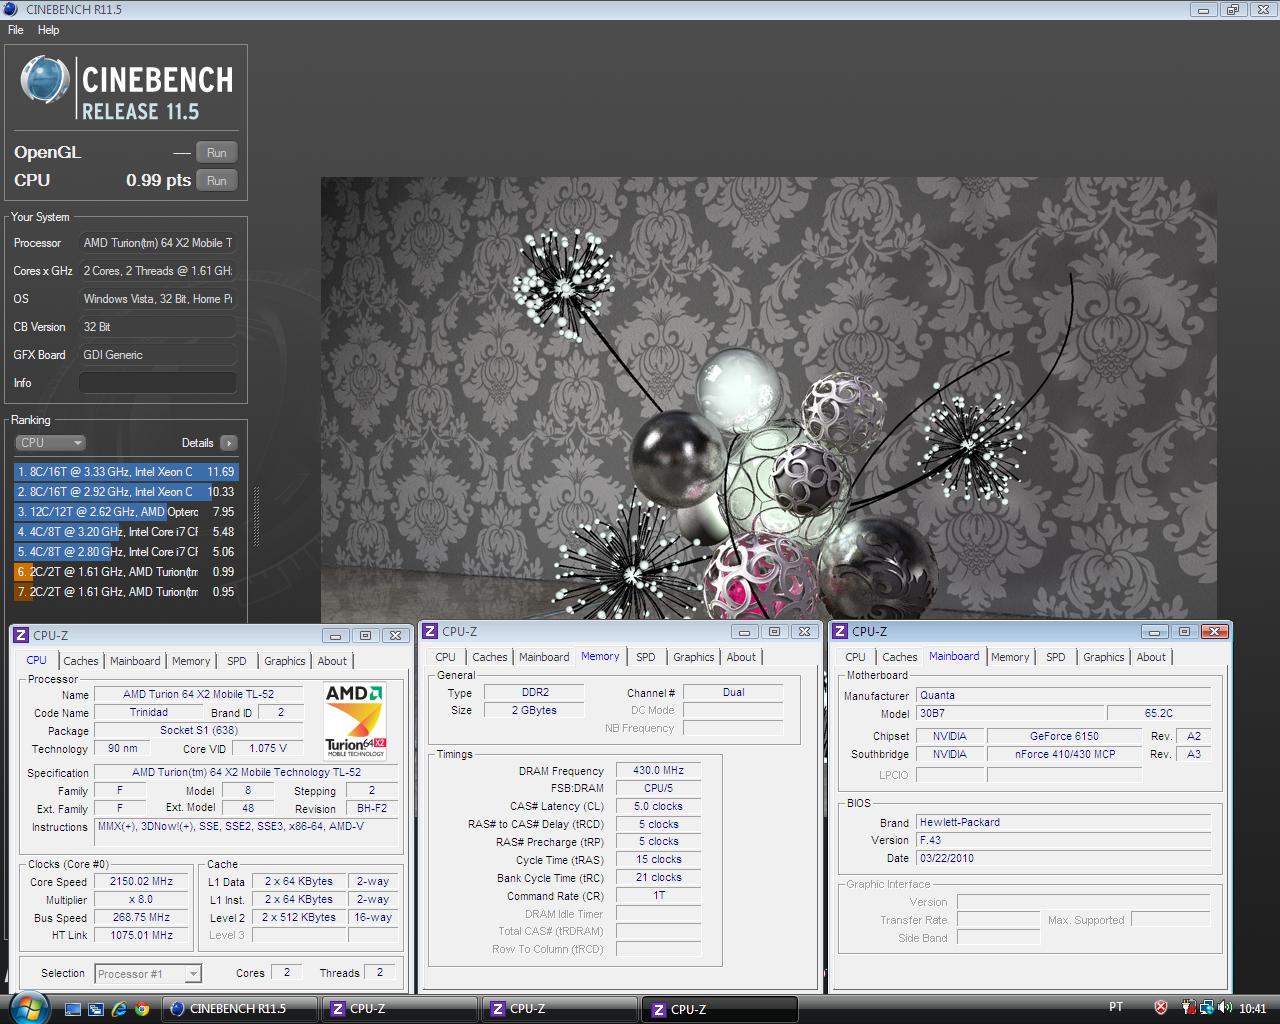Viewport: 1280px width, 1024px height.
Task: Click the AMD Turion 64 X2 logo
Action: [x=355, y=720]
